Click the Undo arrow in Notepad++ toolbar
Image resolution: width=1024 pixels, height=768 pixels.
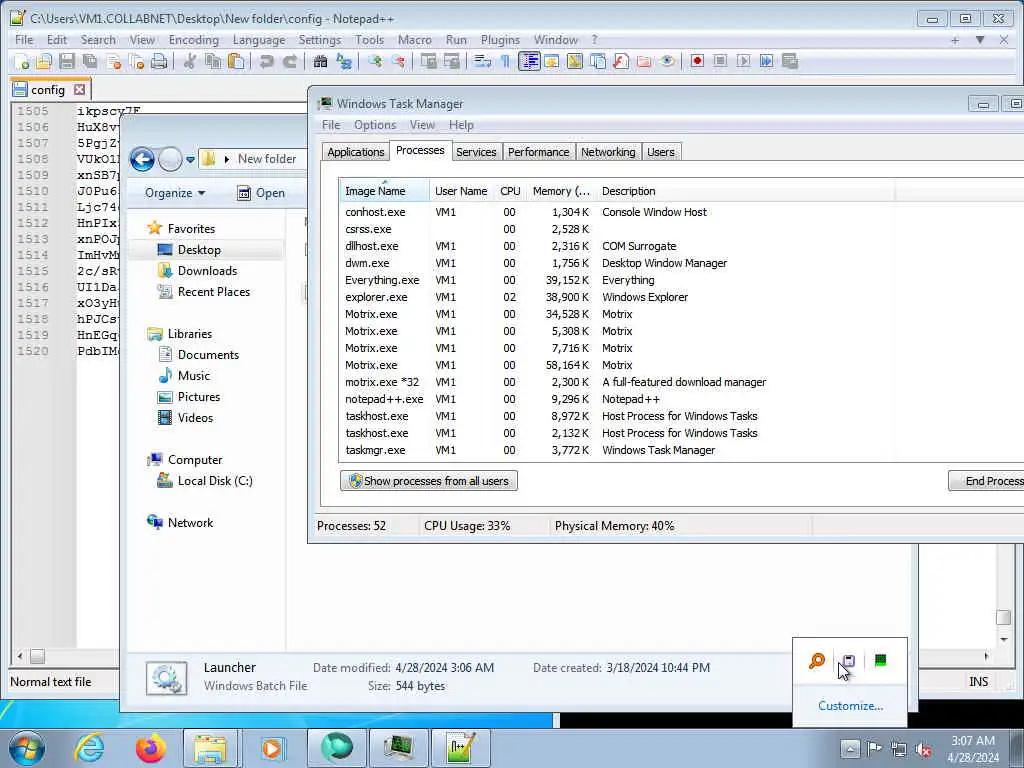click(266, 61)
